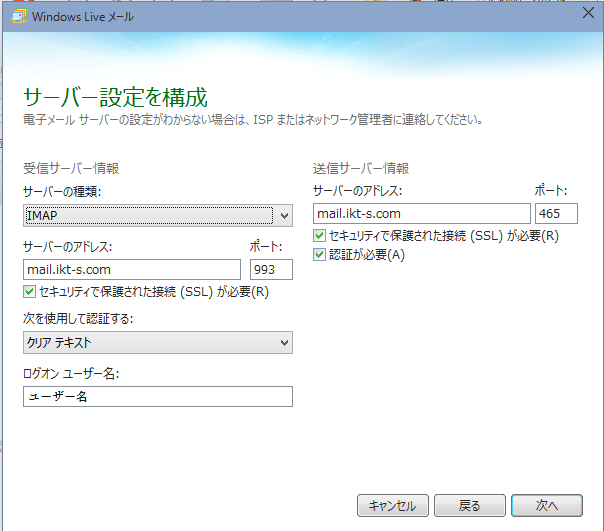Click the outgoing port field 465
This screenshot has width=604, height=531.
coord(556,213)
